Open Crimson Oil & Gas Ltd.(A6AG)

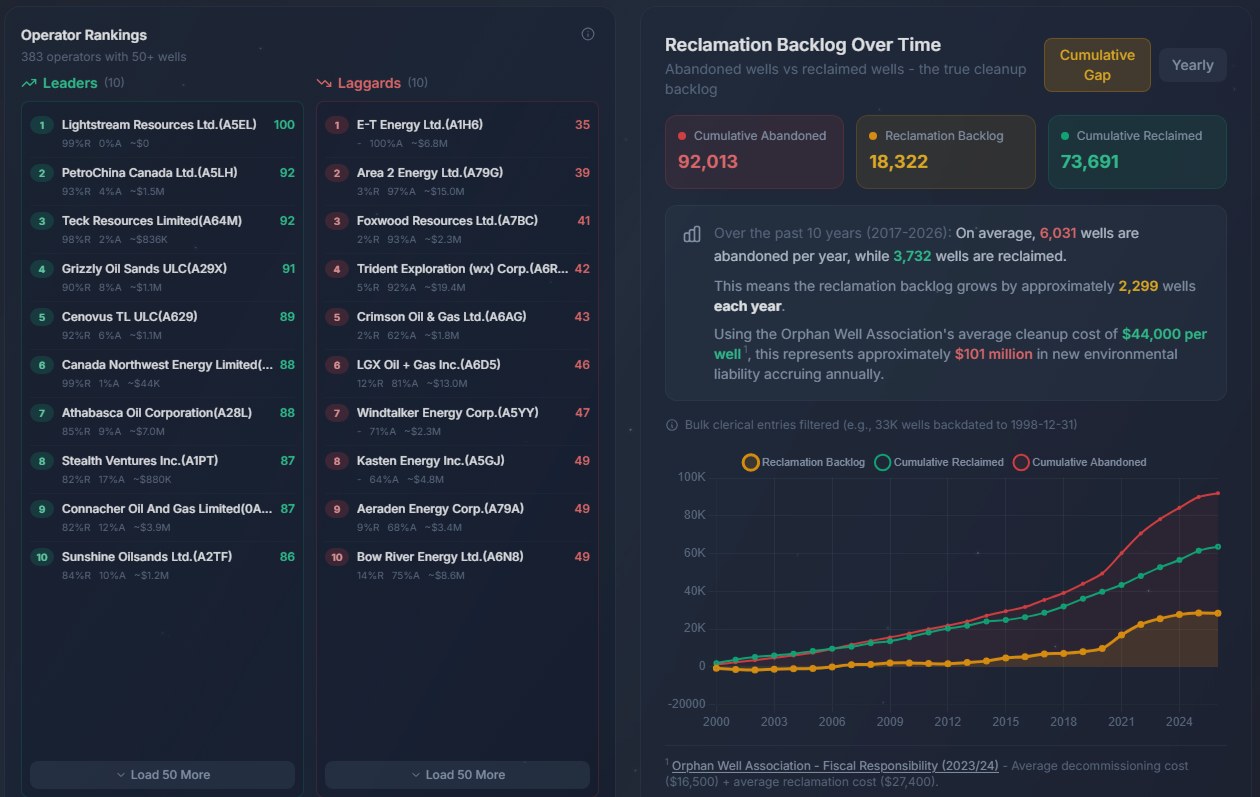click(457, 325)
